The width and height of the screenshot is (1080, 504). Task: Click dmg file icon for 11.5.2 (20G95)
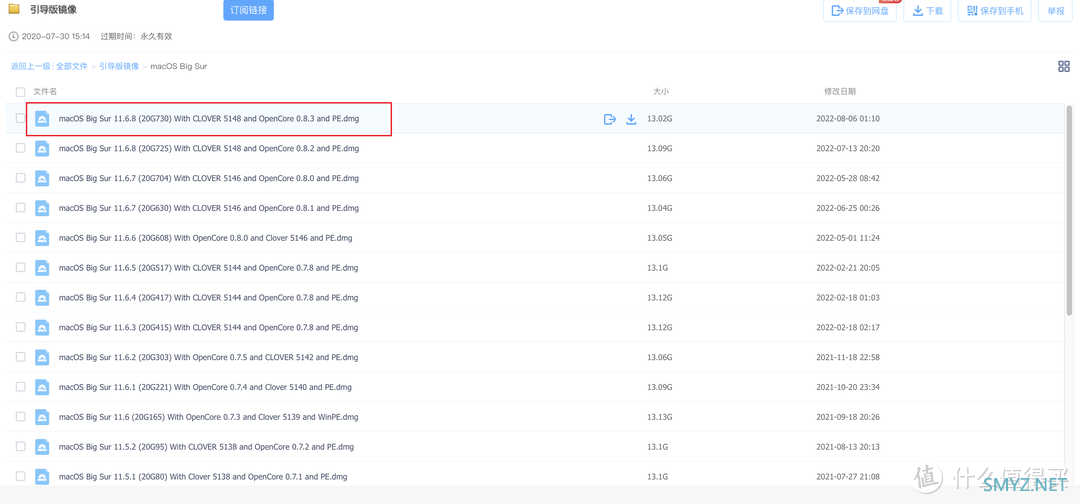coord(42,447)
